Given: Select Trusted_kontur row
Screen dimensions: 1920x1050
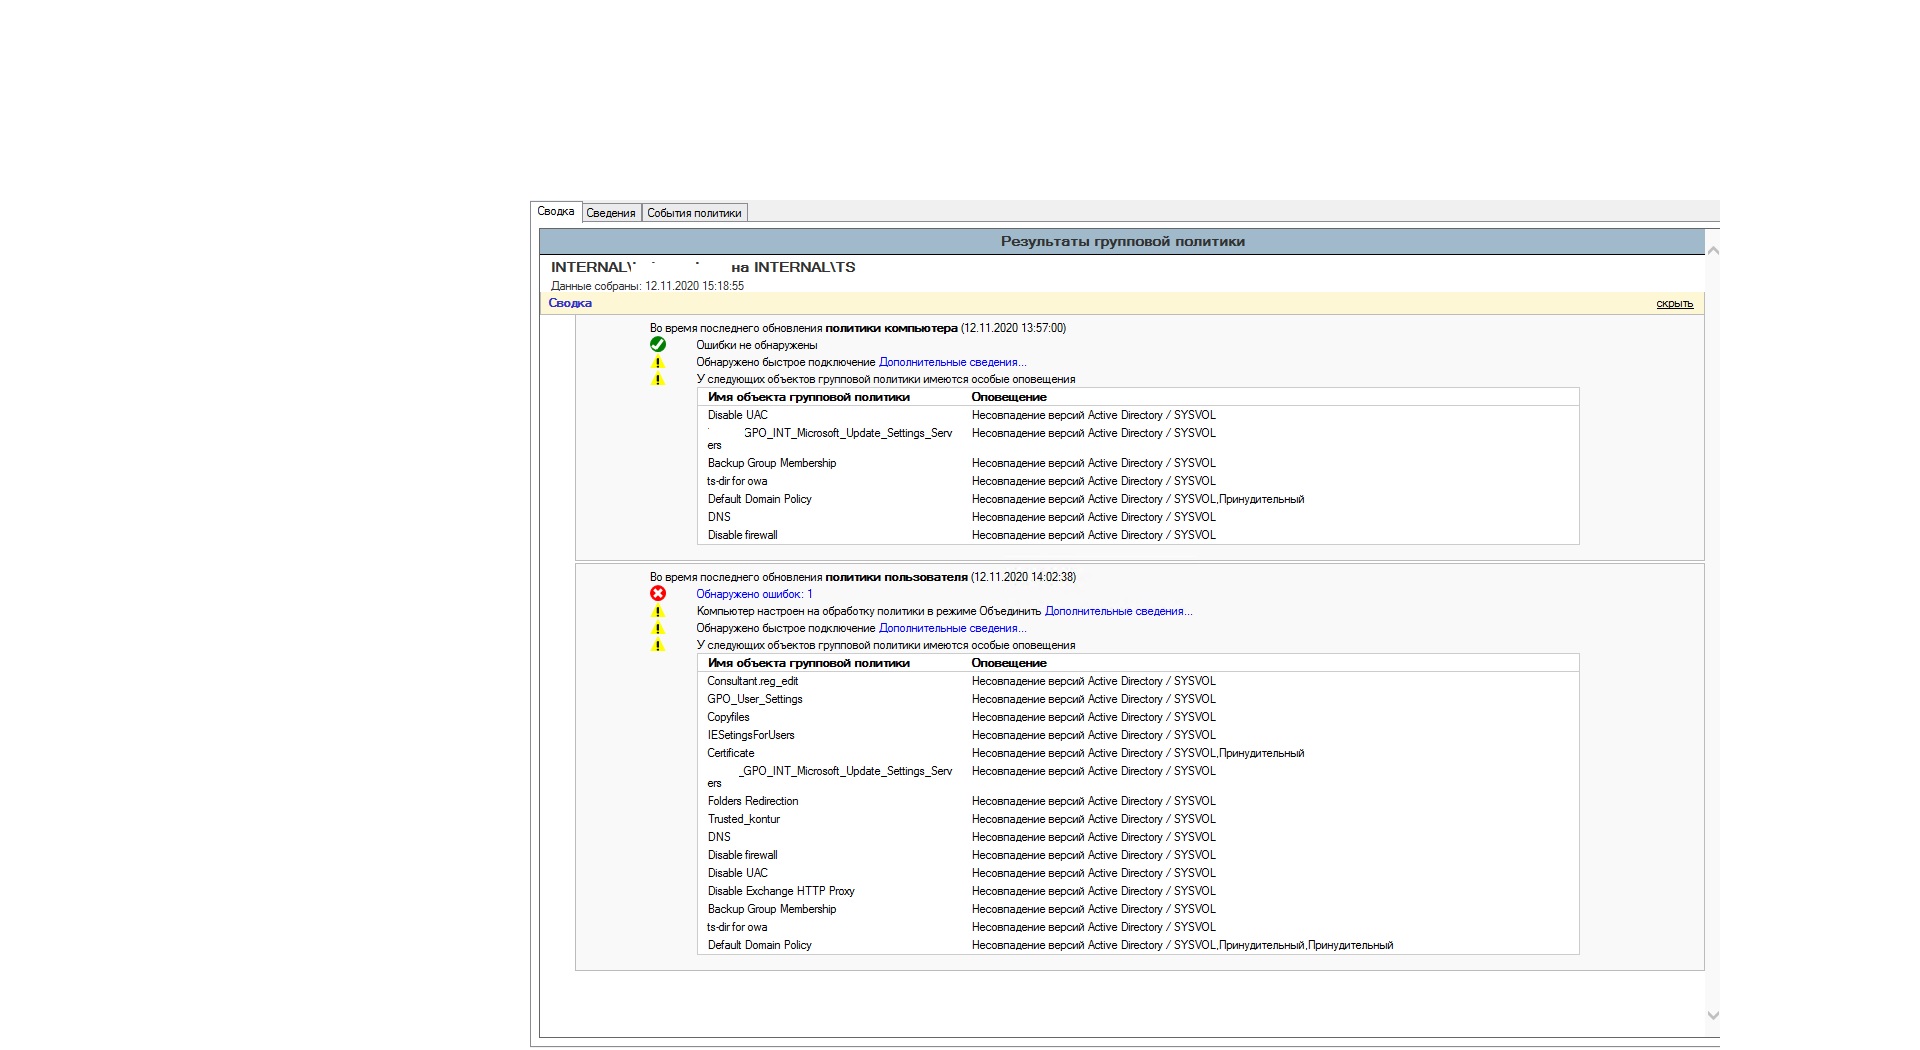Looking at the screenshot, I should (1138, 819).
